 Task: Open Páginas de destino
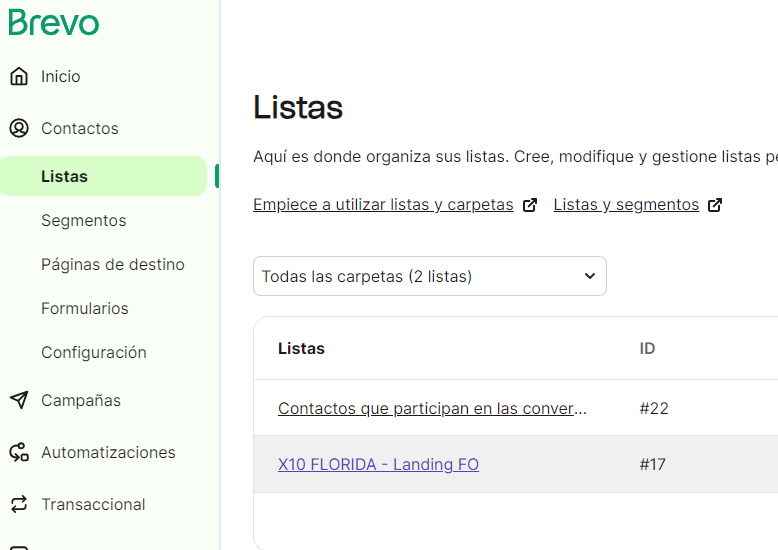(x=113, y=265)
